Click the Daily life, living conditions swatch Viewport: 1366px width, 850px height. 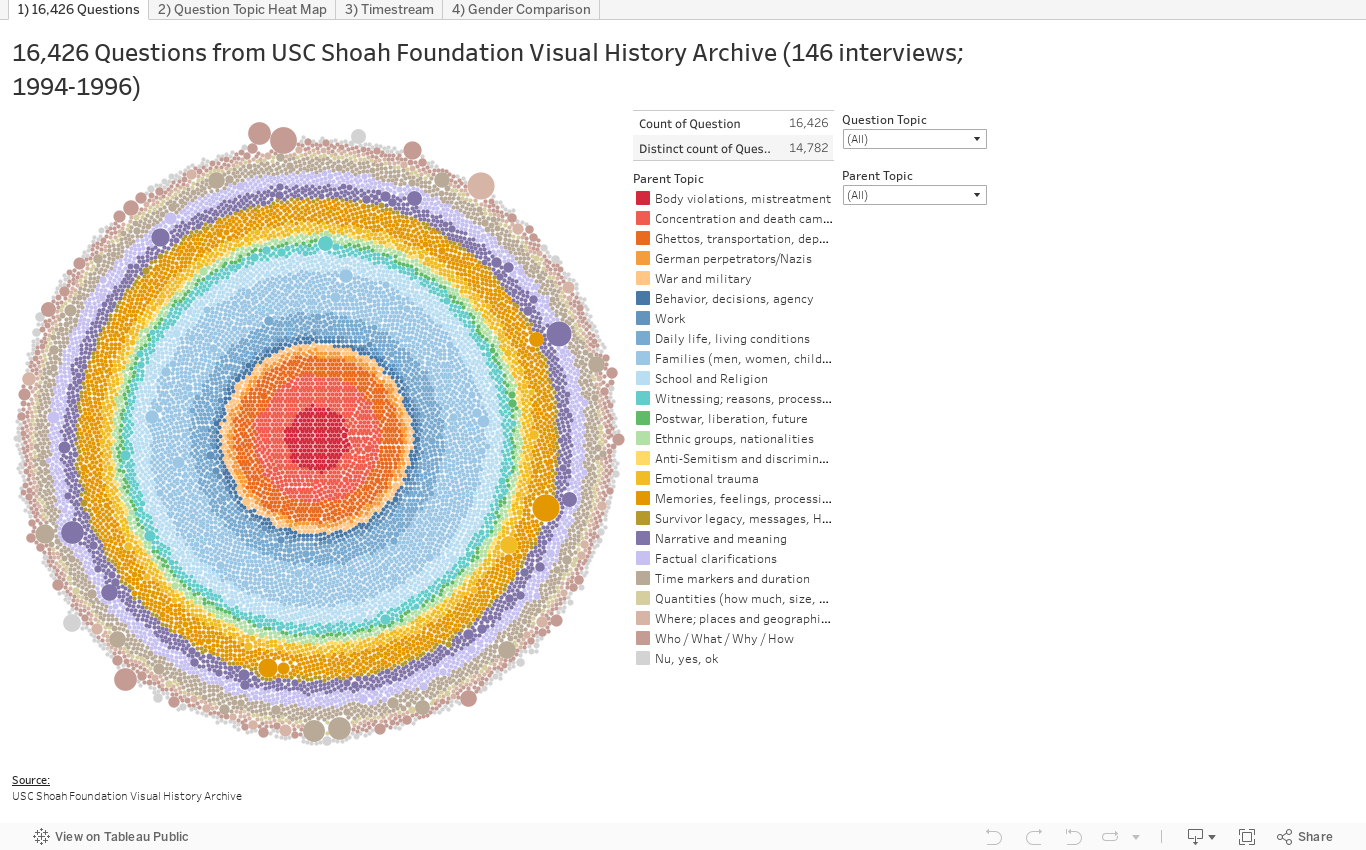pyautogui.click(x=643, y=339)
